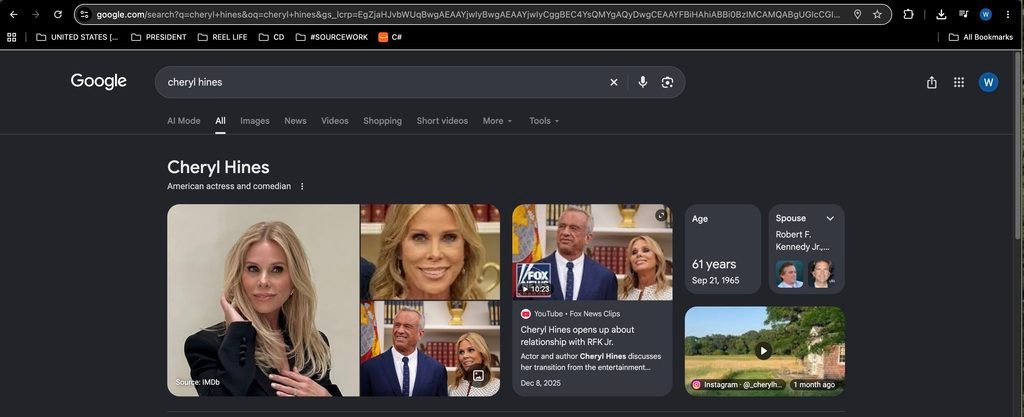Switch to Short videos tab
The image size is (1024, 417).
pyautogui.click(x=442, y=121)
